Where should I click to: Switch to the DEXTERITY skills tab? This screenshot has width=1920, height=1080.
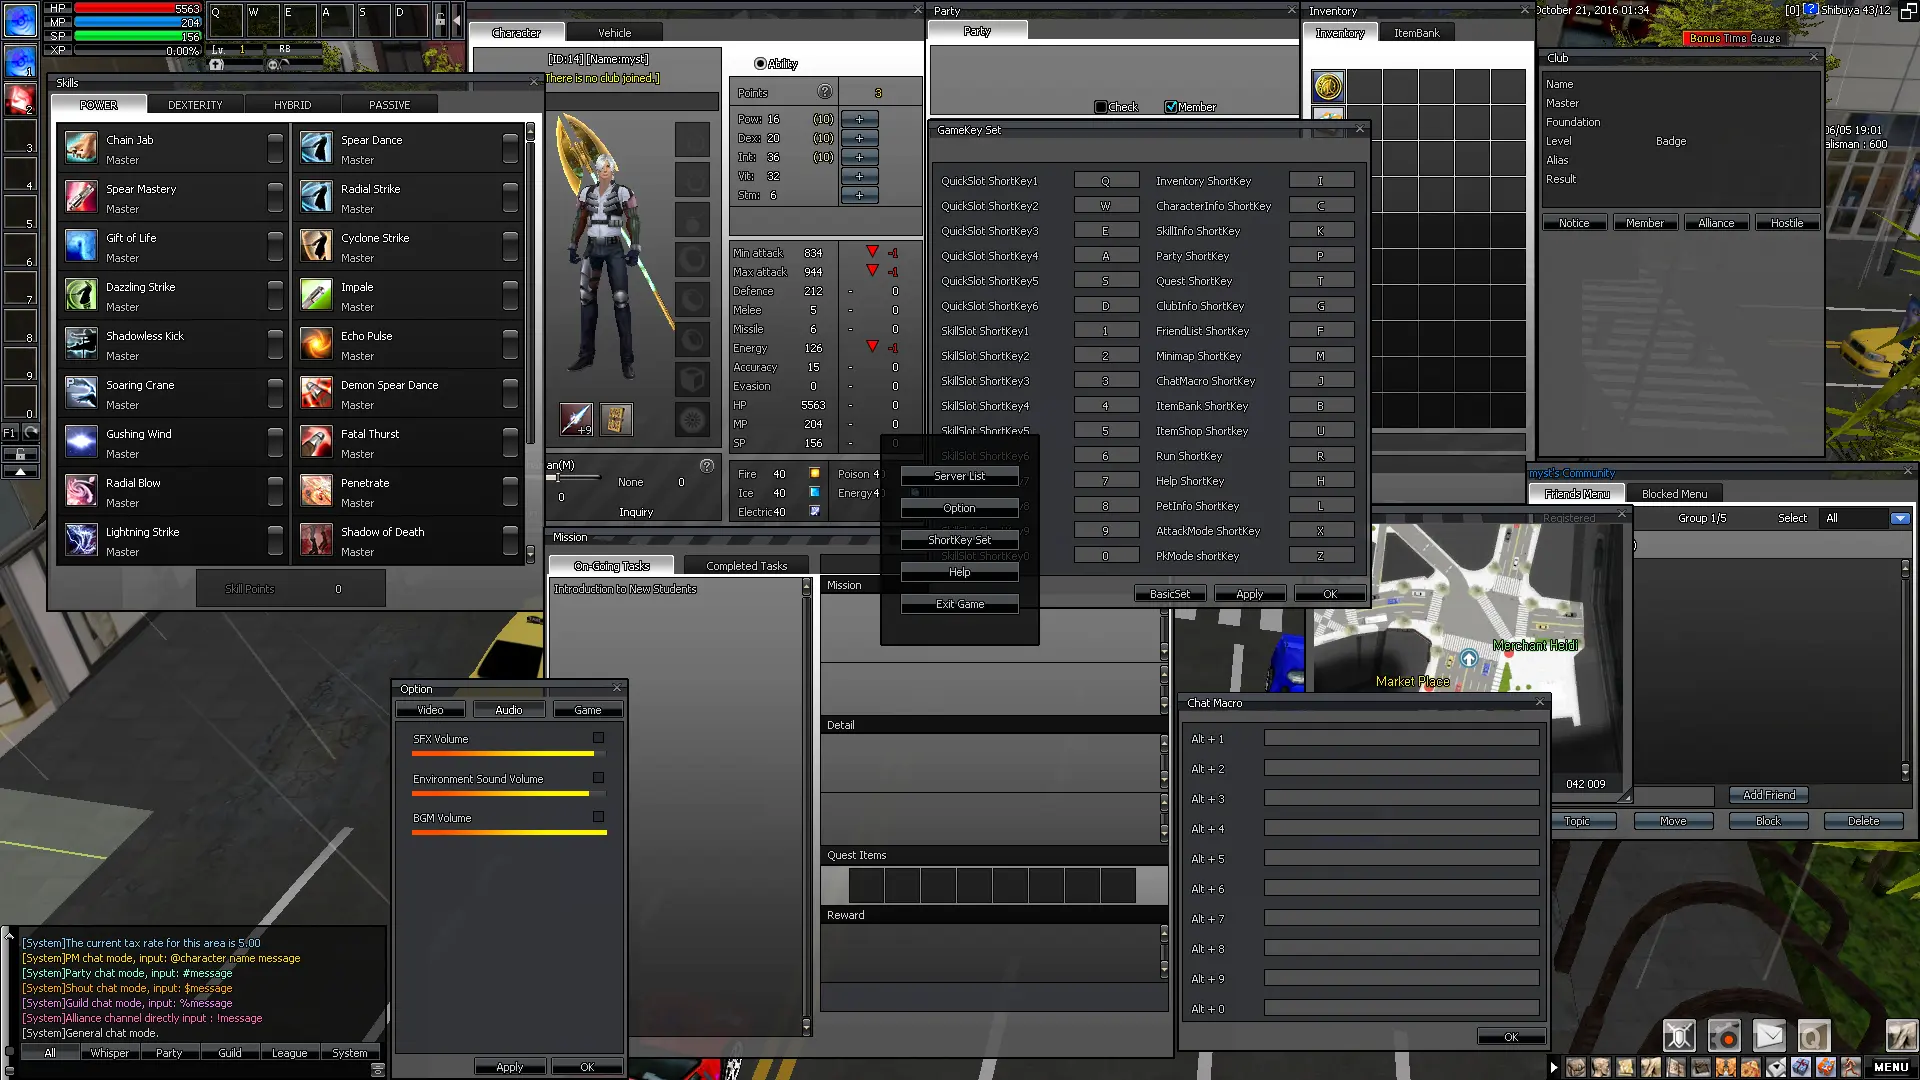pos(195,105)
